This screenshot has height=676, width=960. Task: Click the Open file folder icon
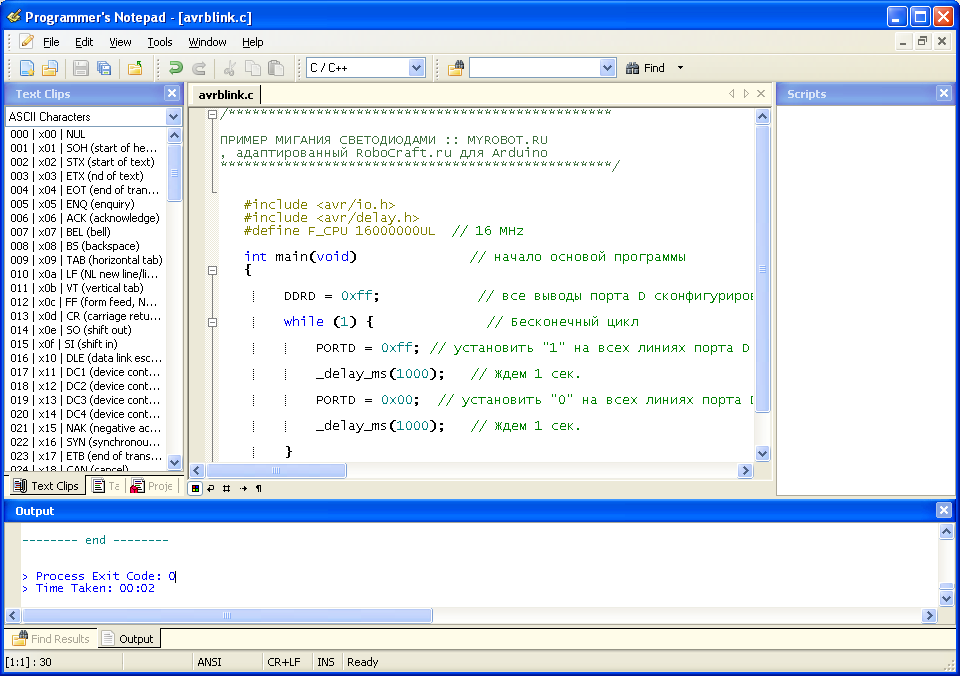click(x=49, y=68)
